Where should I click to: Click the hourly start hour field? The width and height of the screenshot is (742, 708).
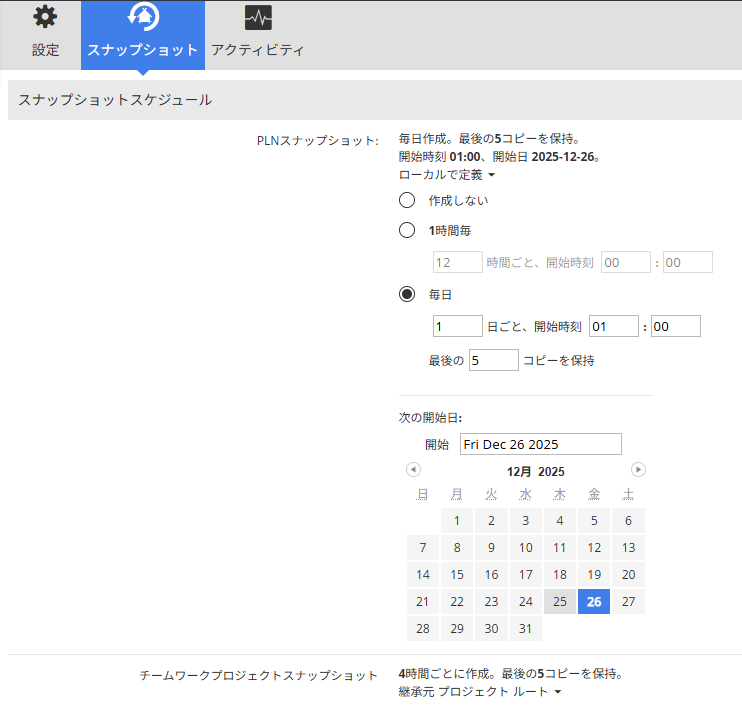click(x=626, y=262)
